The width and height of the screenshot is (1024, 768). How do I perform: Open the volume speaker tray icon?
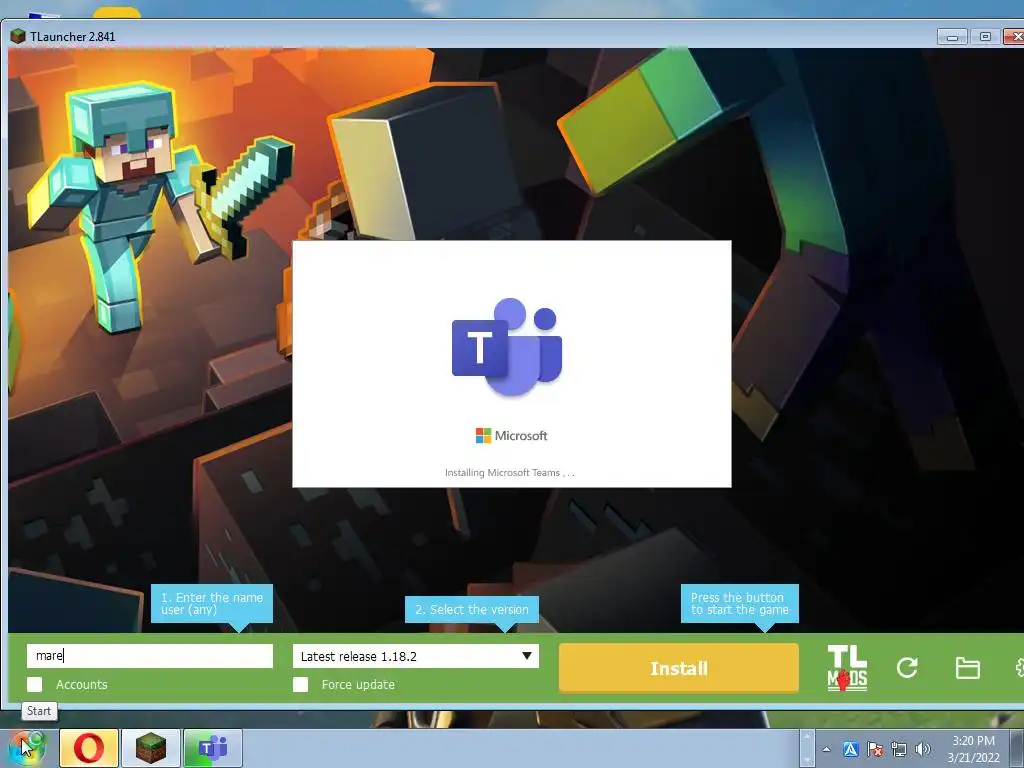[922, 749]
